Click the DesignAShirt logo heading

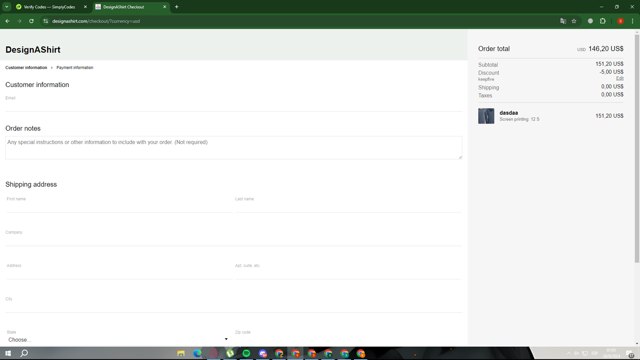[x=33, y=50]
